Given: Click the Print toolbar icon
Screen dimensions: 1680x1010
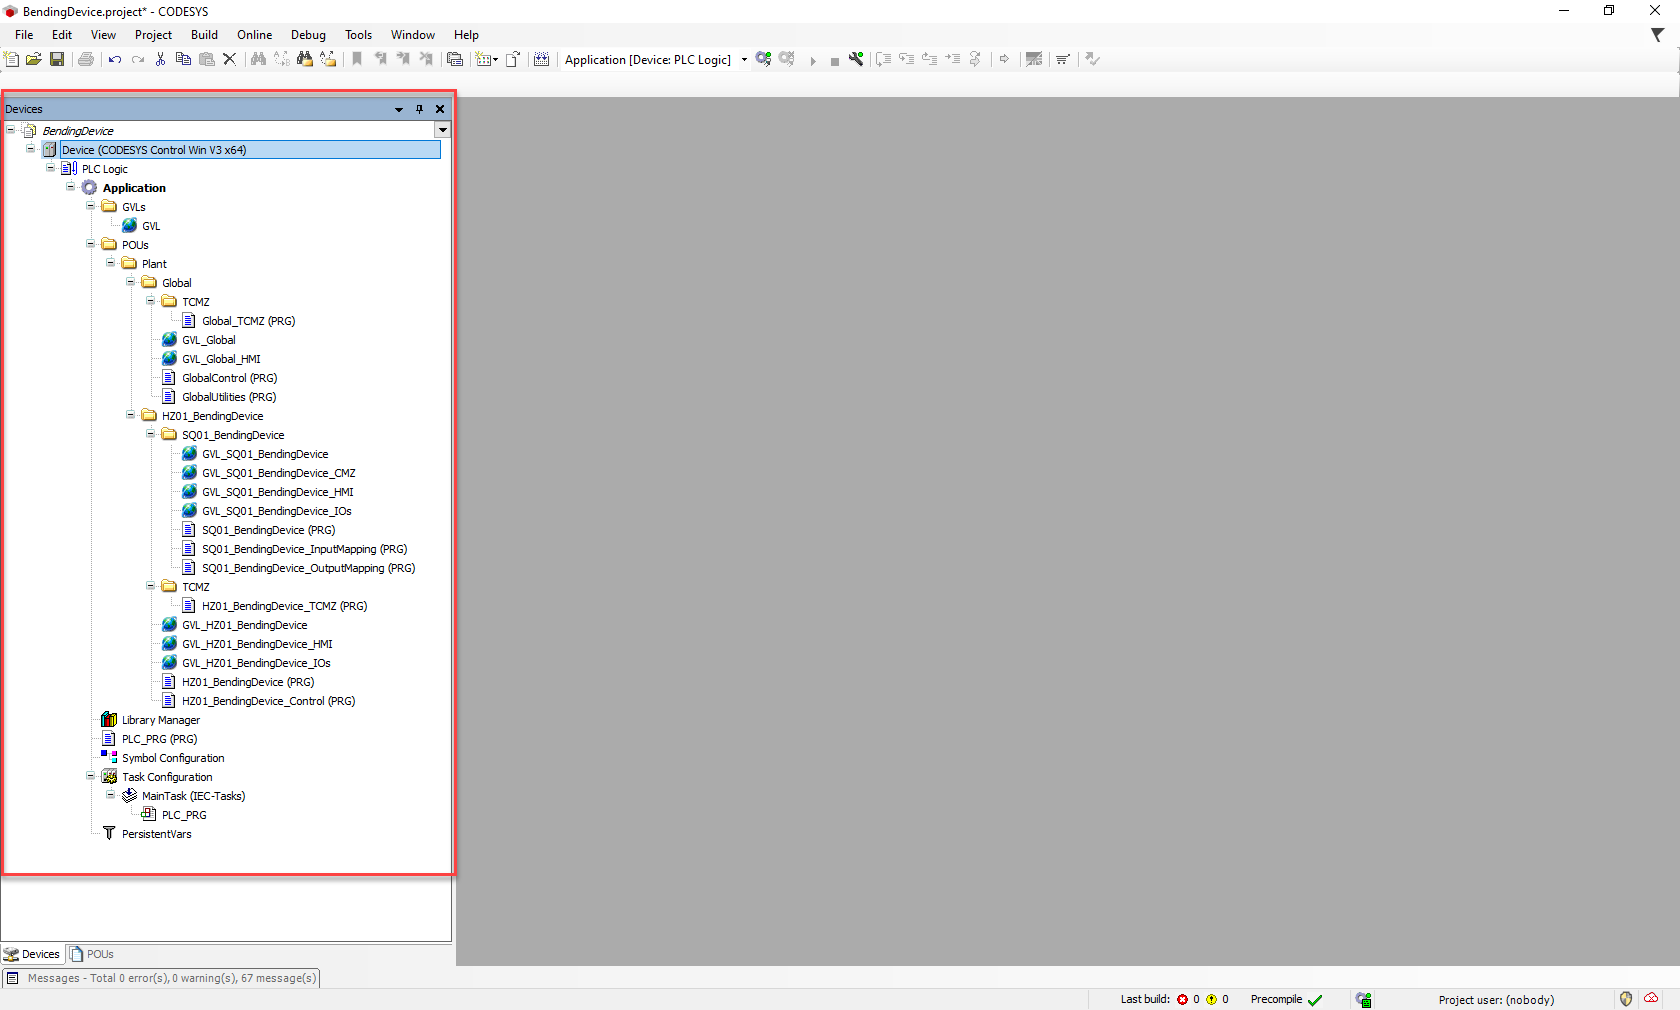Looking at the screenshot, I should pos(86,59).
